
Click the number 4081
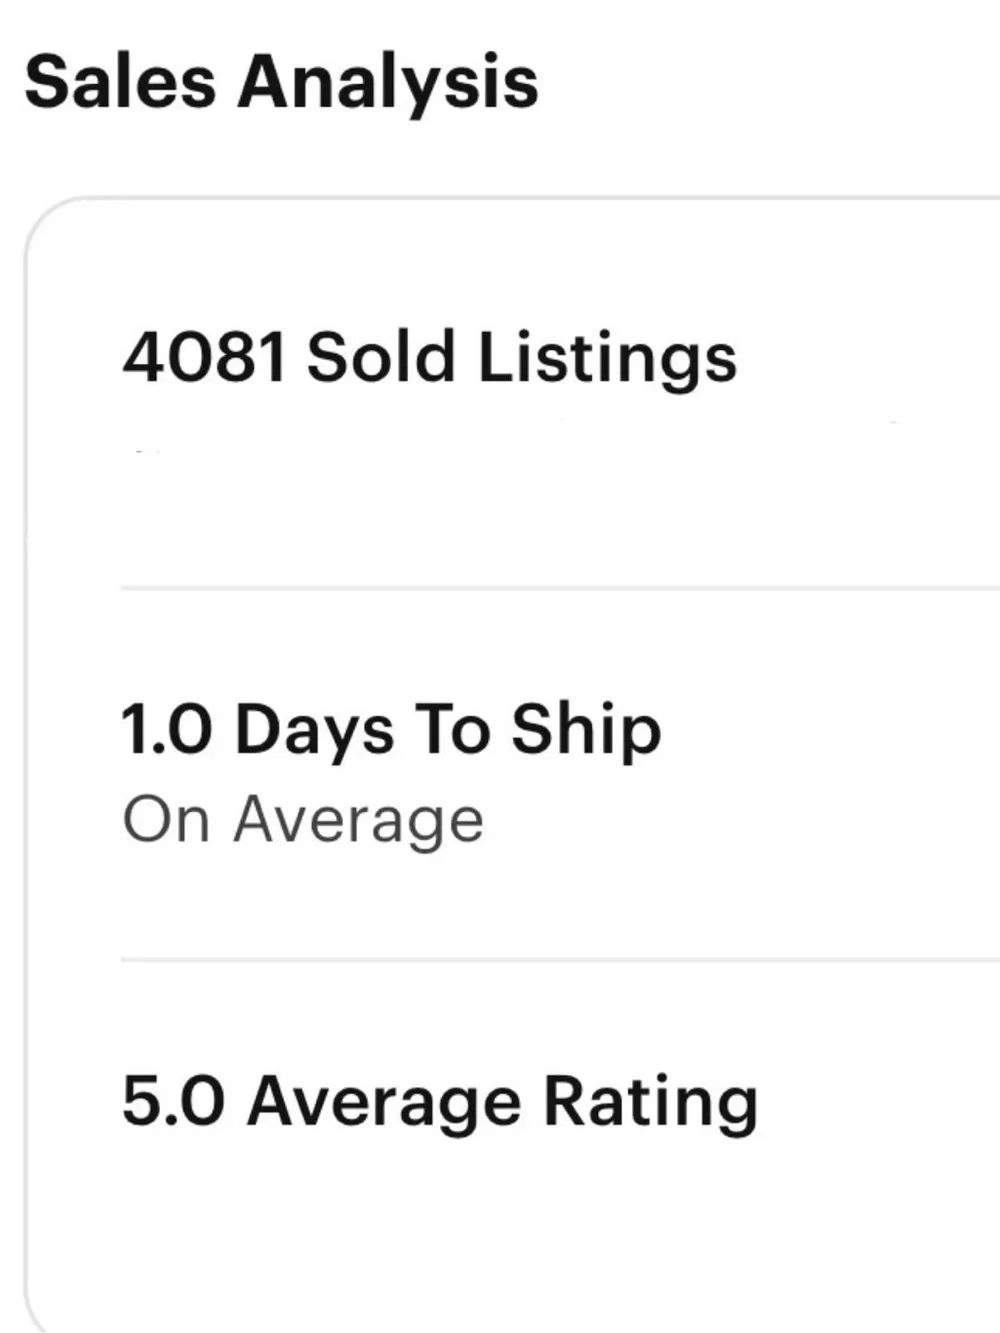tap(204, 357)
